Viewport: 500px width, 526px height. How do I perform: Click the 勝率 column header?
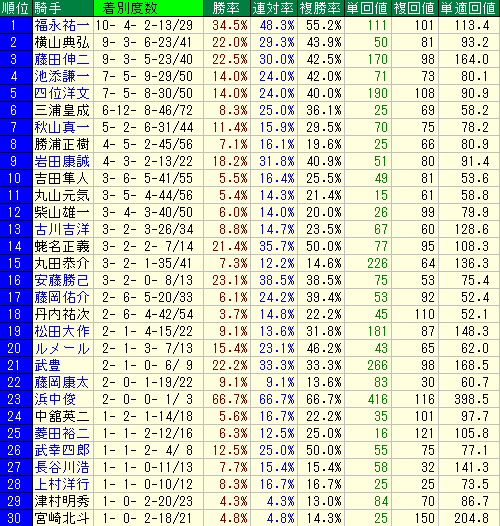(227, 8)
